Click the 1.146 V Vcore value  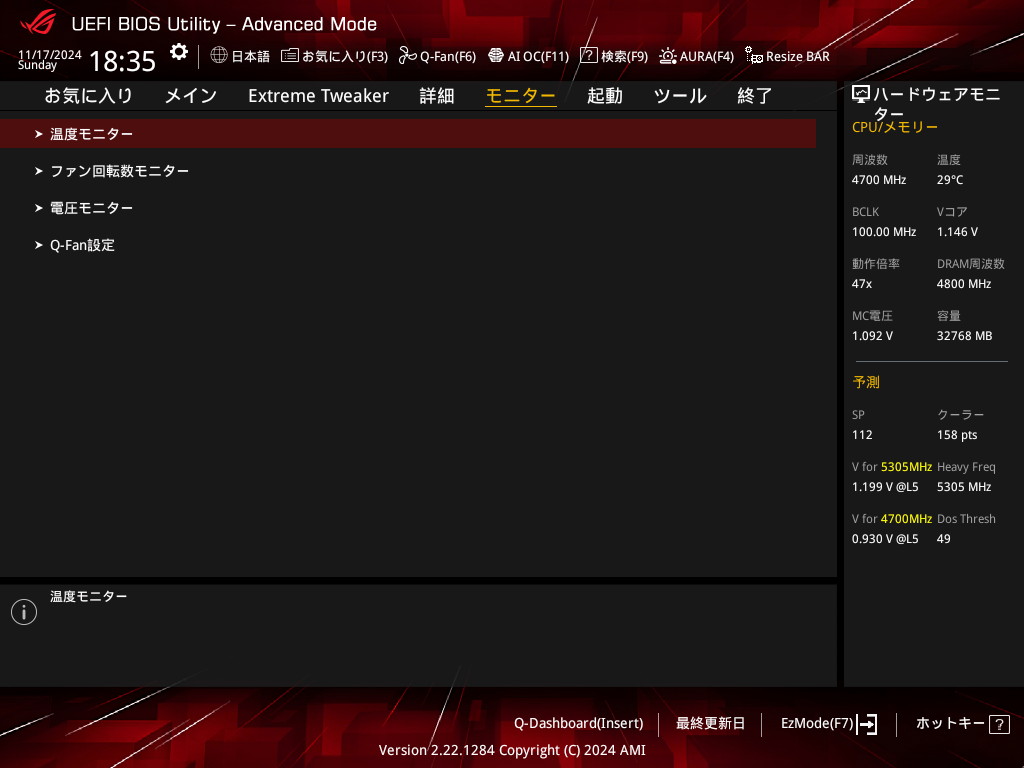point(957,232)
